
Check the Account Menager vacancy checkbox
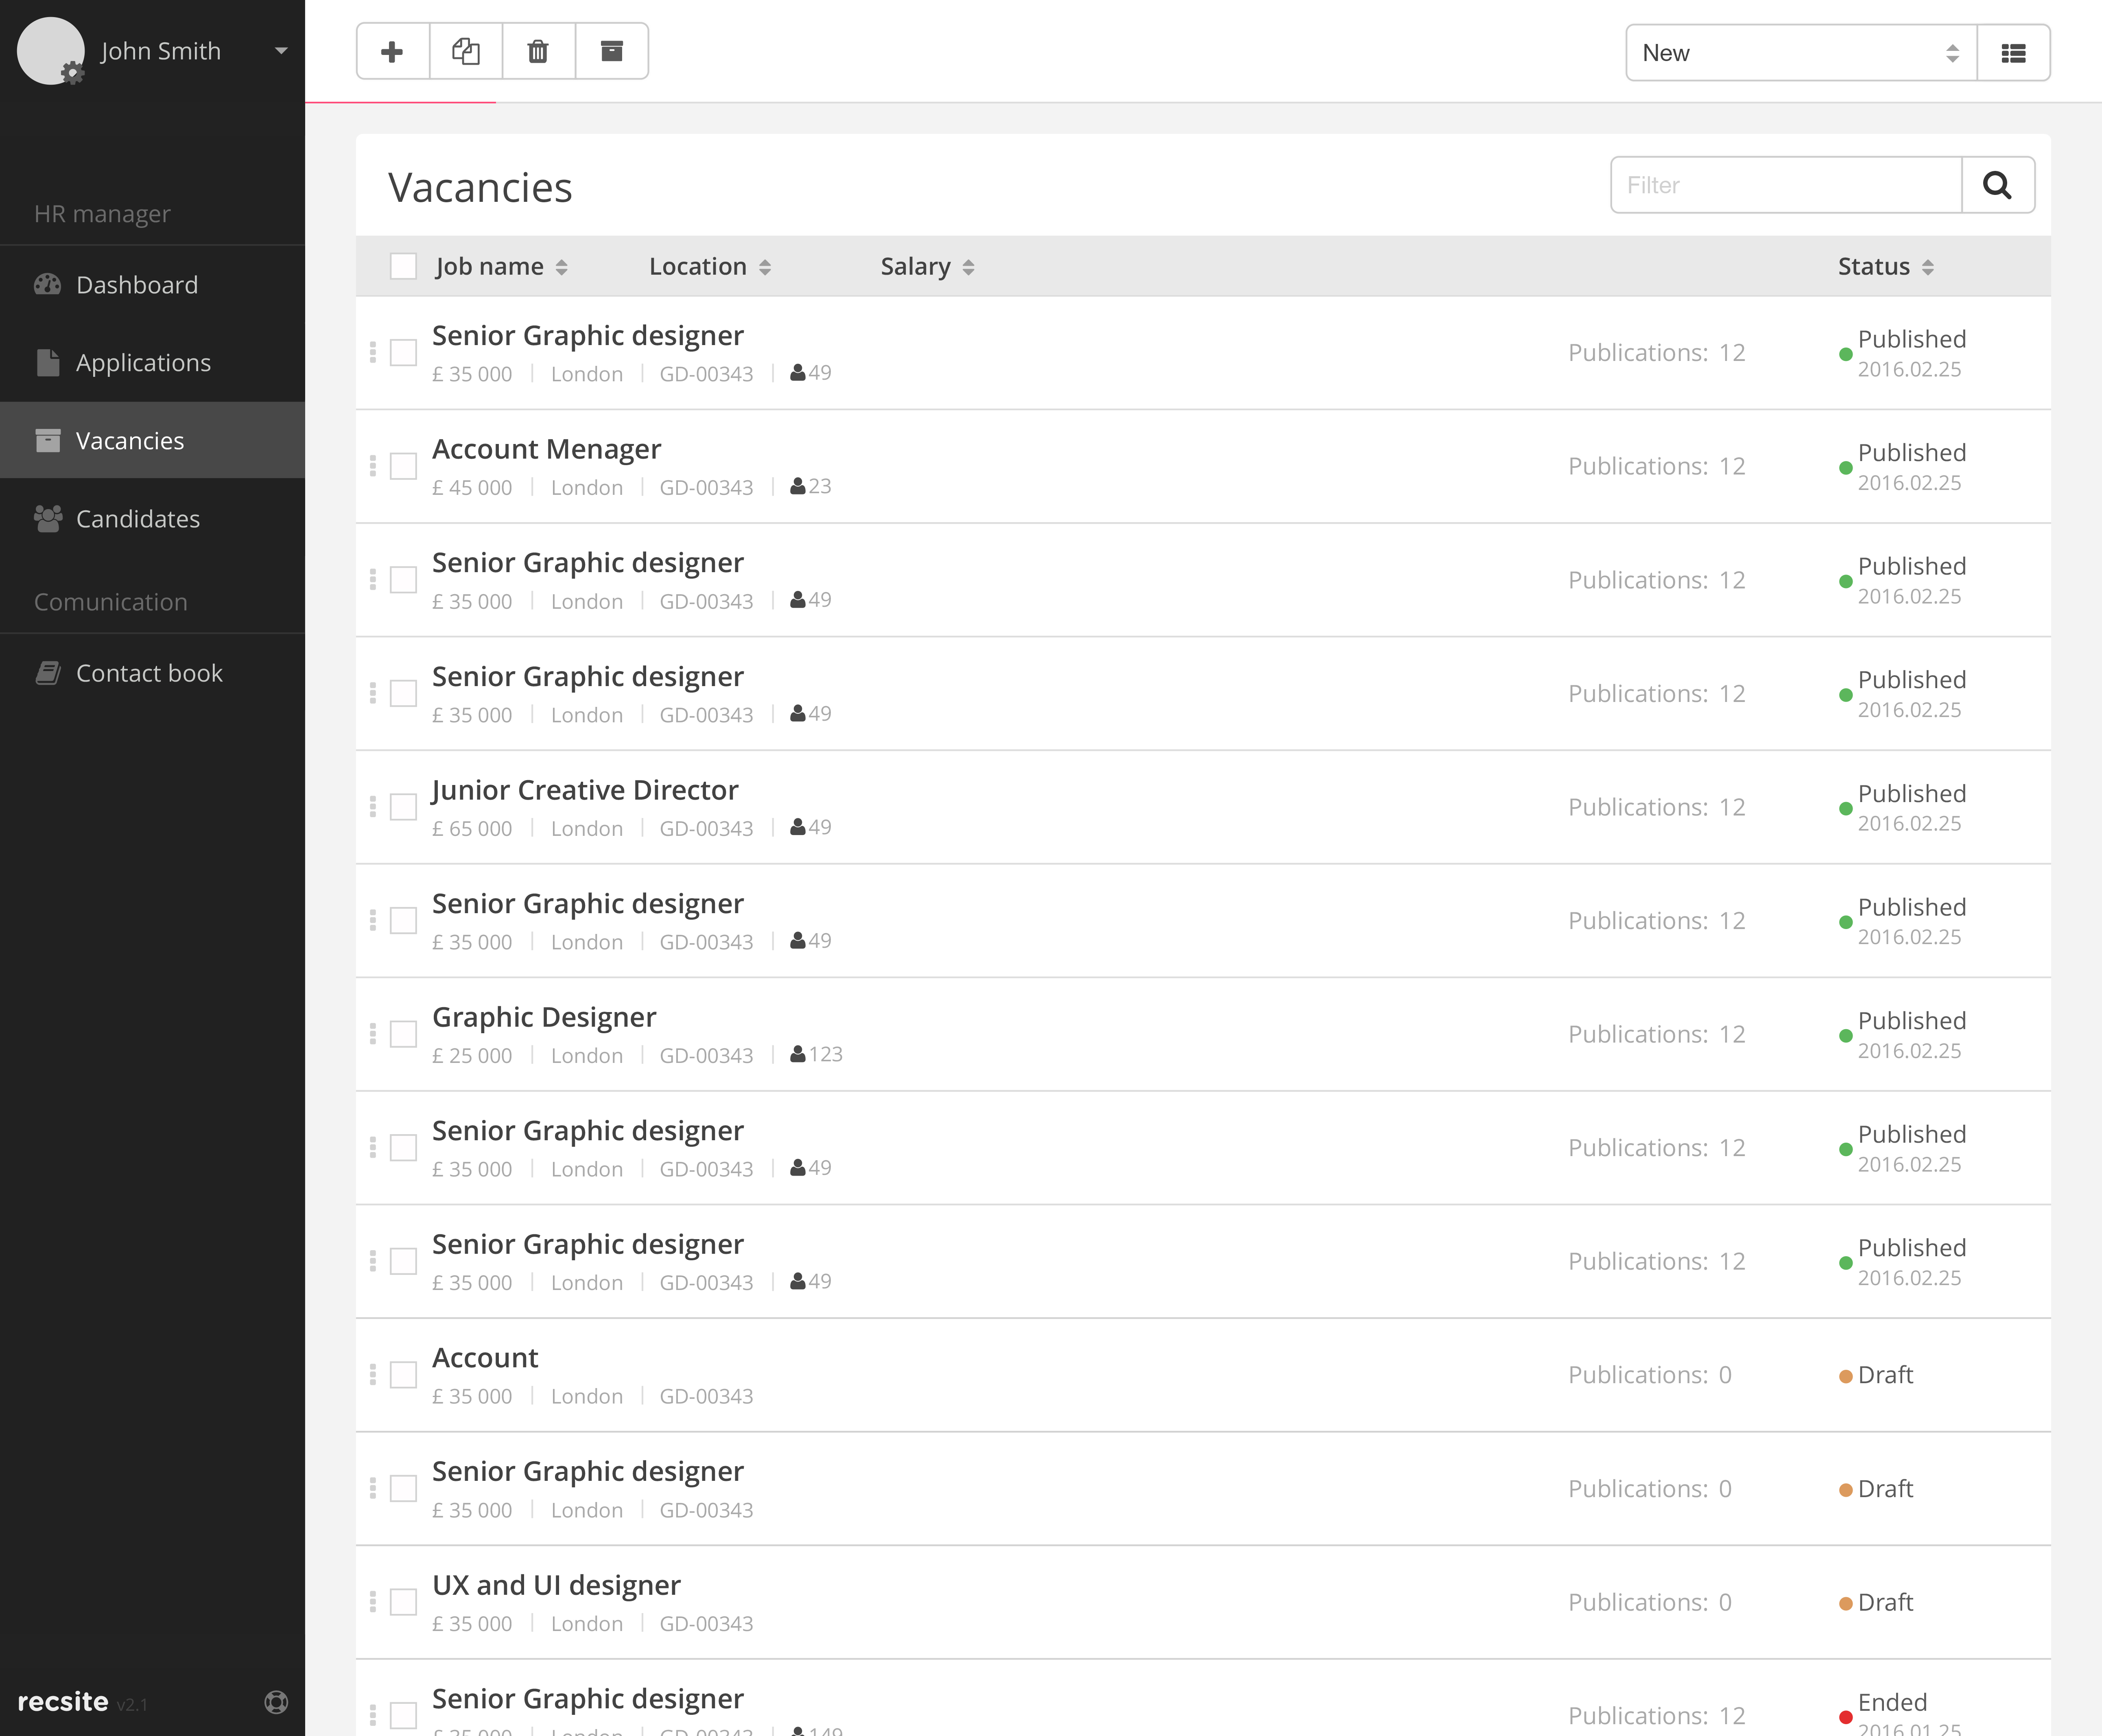(x=403, y=466)
